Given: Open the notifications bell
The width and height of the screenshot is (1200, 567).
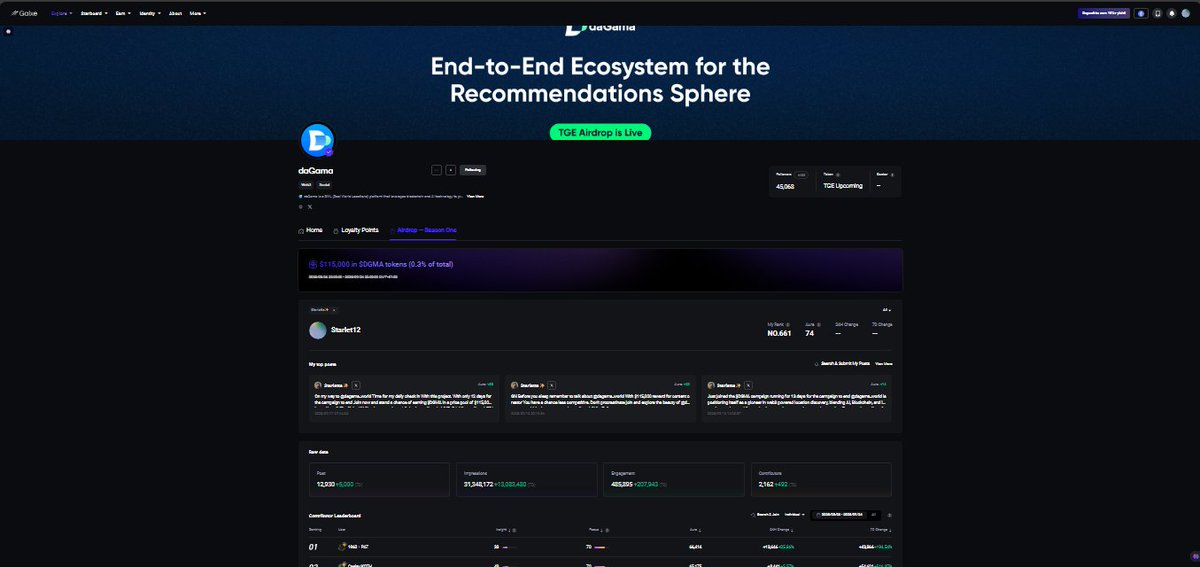Looking at the screenshot, I should pyautogui.click(x=1171, y=14).
